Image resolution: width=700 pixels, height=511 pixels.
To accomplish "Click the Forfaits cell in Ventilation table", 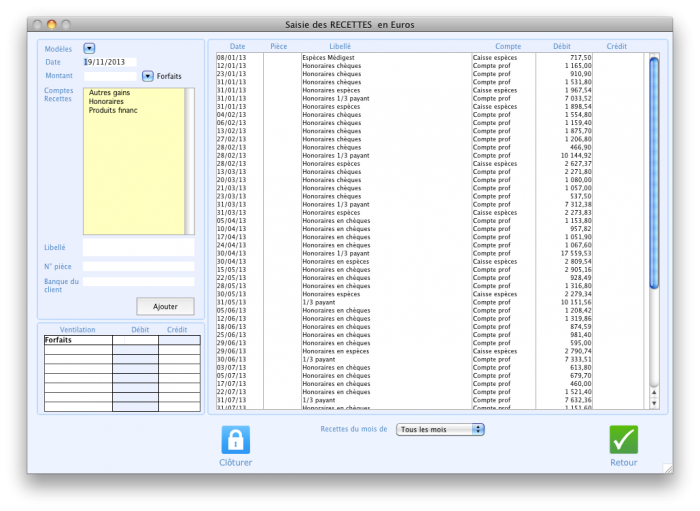I will tap(78, 340).
